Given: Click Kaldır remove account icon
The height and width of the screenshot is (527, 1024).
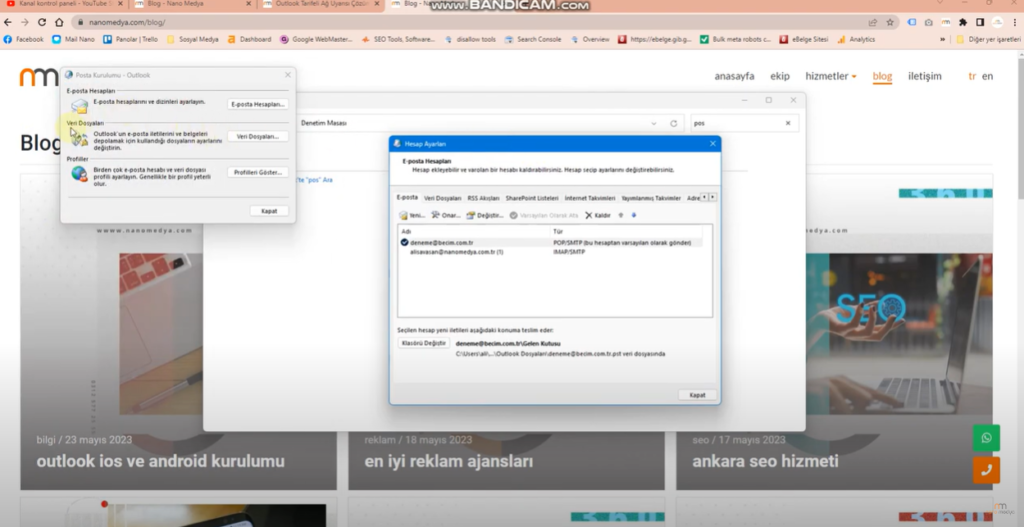Looking at the screenshot, I should [x=598, y=215].
